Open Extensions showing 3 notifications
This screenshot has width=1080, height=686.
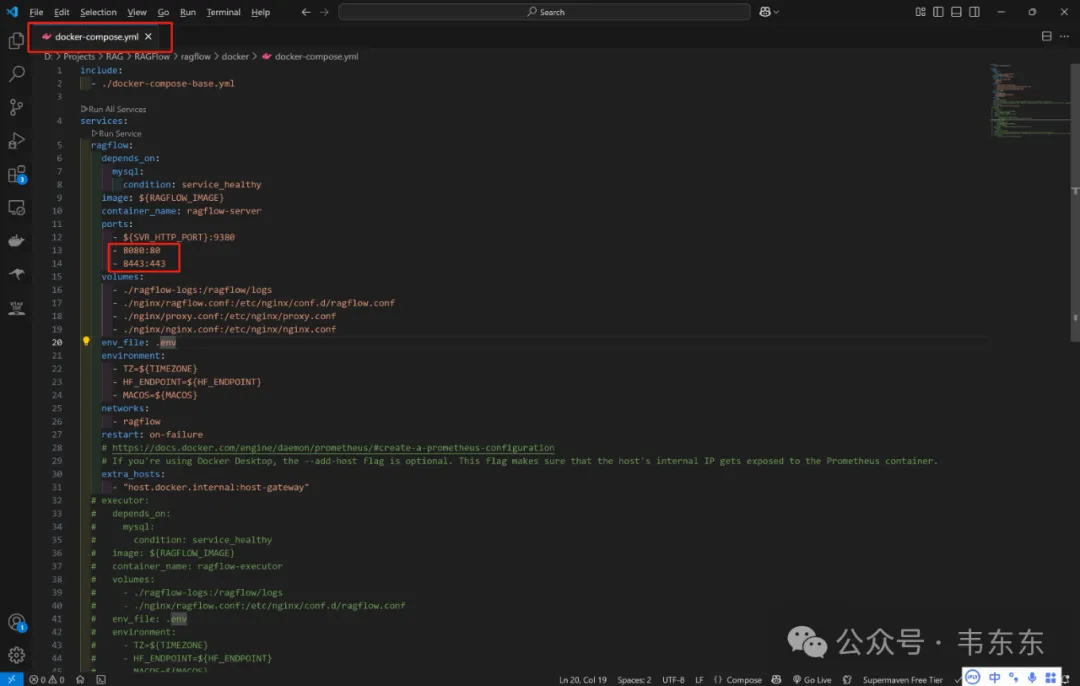point(16,174)
